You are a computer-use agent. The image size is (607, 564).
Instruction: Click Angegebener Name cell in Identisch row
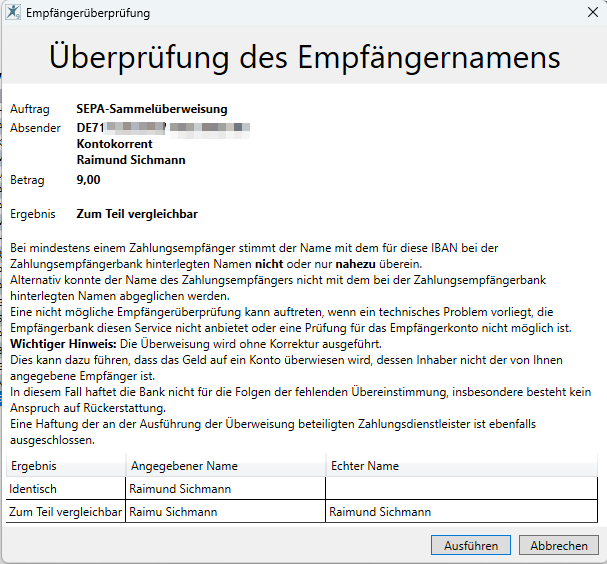(180, 489)
